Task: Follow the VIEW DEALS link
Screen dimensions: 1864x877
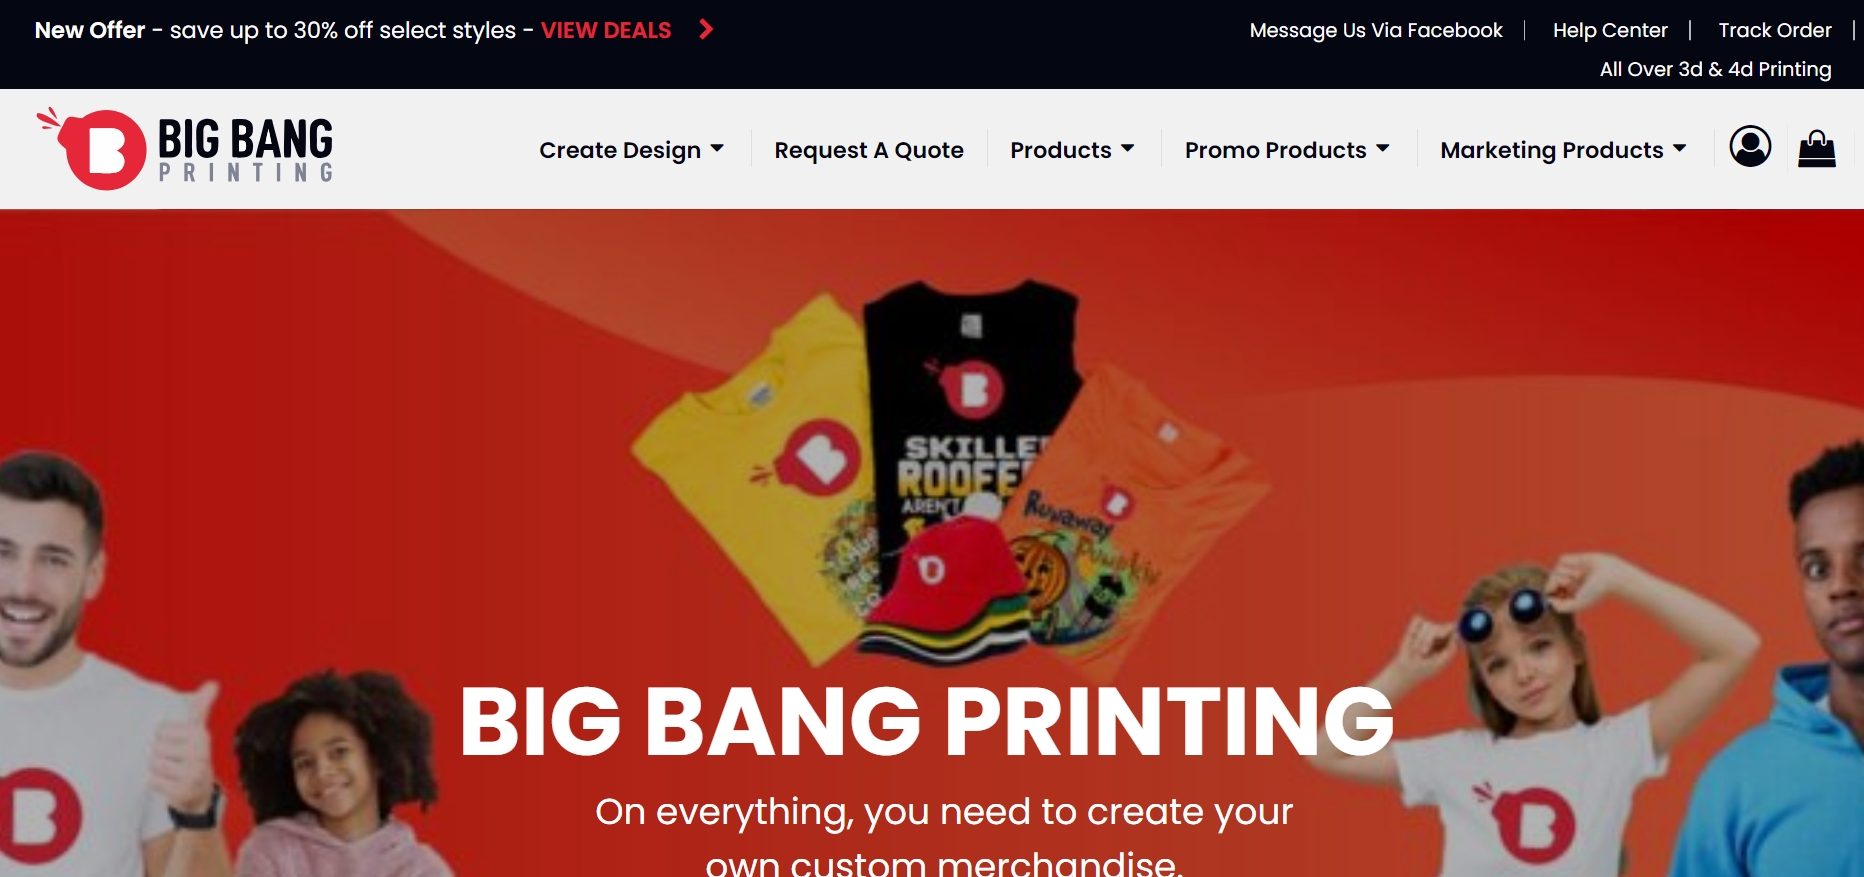Action: (x=606, y=30)
